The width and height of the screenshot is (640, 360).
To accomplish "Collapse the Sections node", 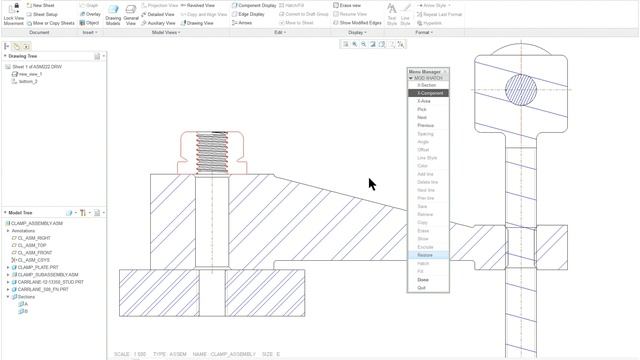I will (x=8, y=297).
